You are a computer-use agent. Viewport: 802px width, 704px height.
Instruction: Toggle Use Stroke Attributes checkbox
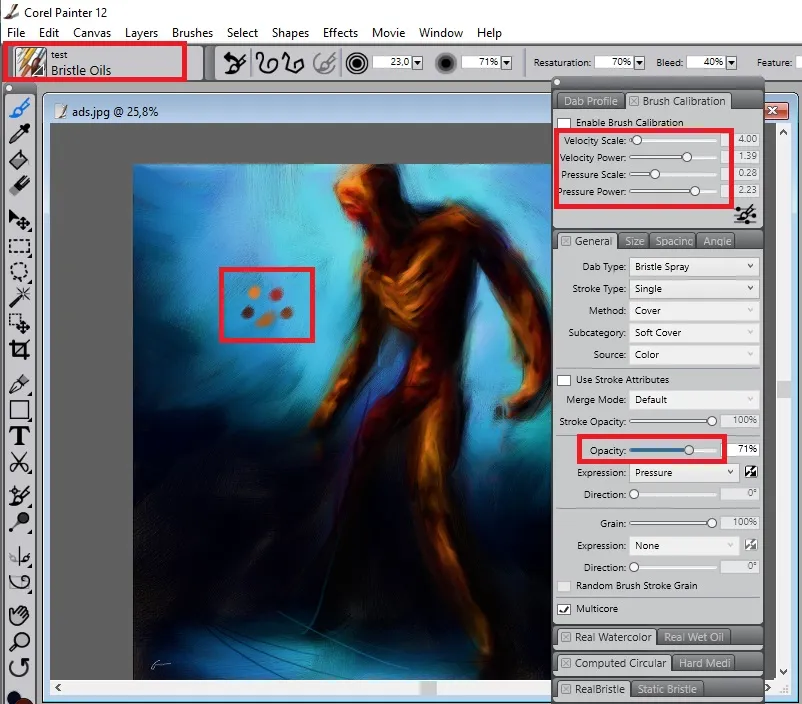click(564, 380)
